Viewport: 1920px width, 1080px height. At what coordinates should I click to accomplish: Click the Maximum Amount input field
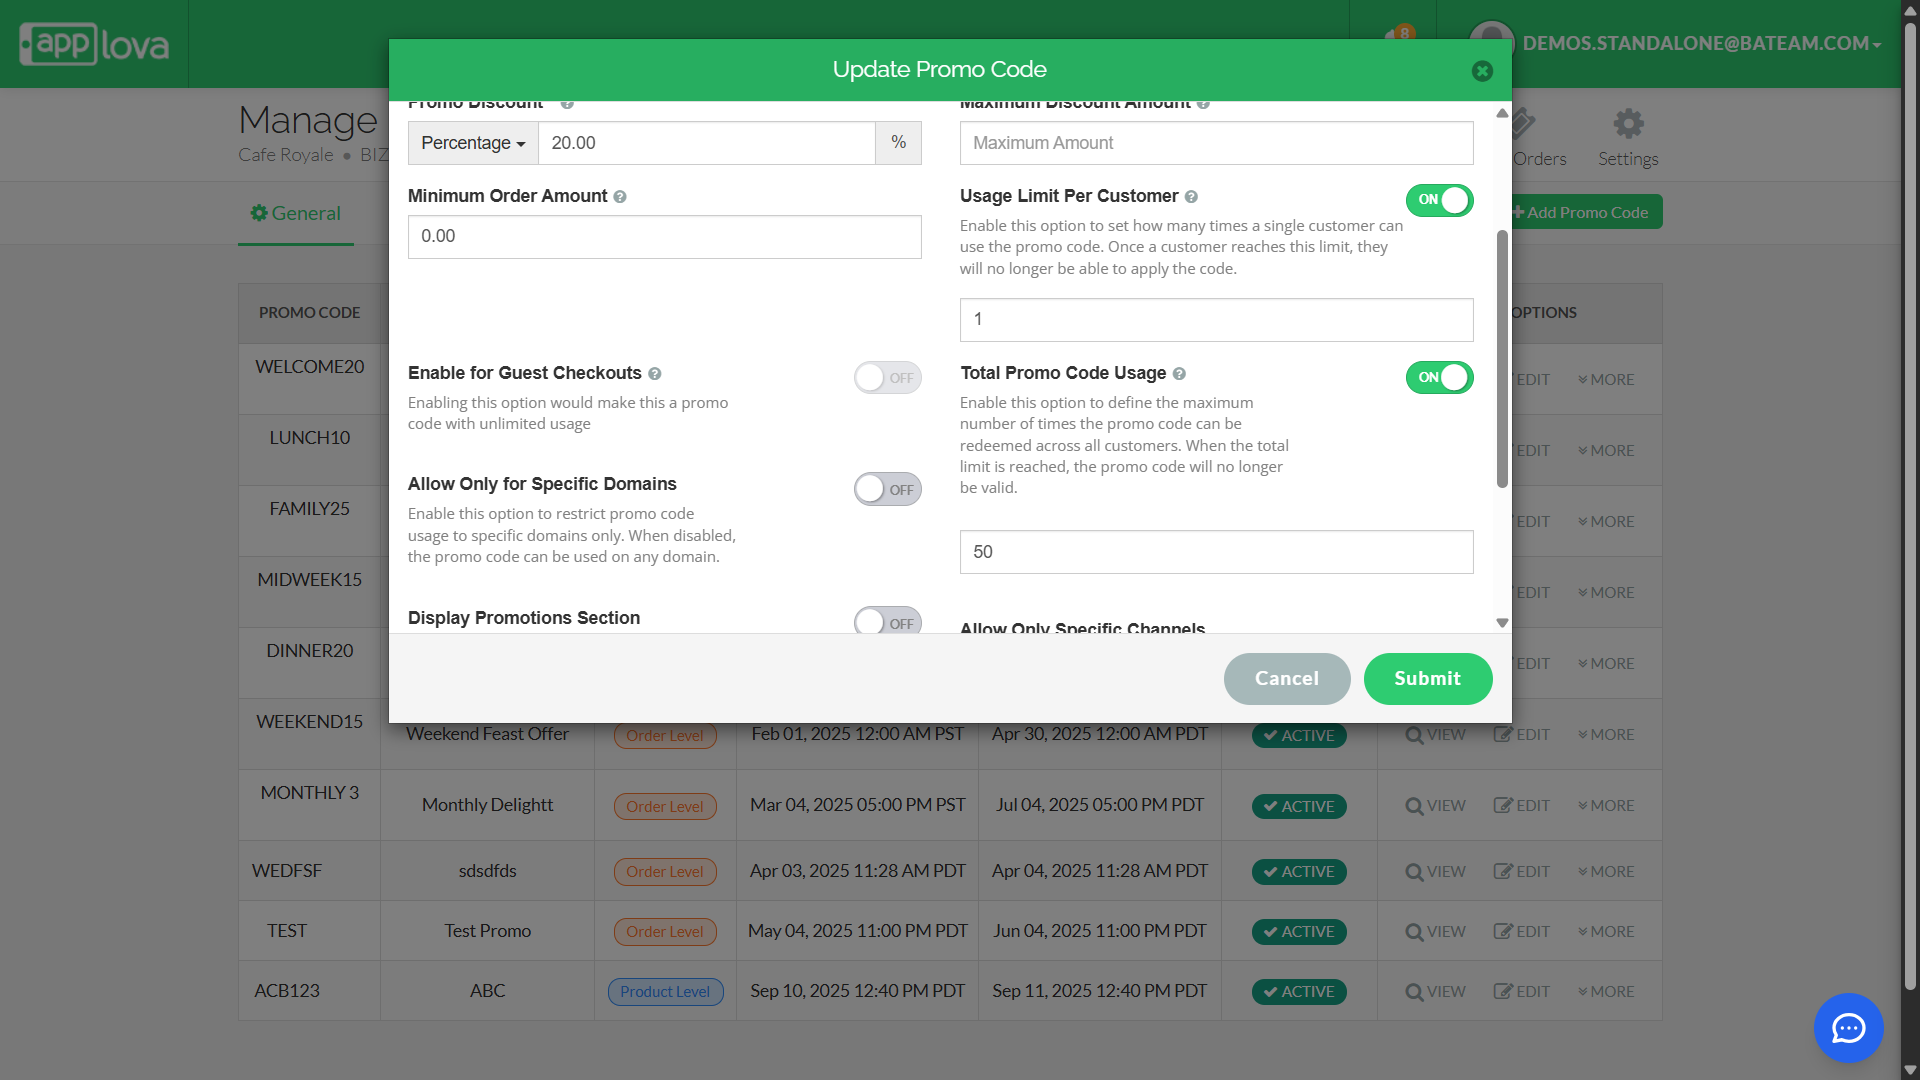click(1216, 143)
